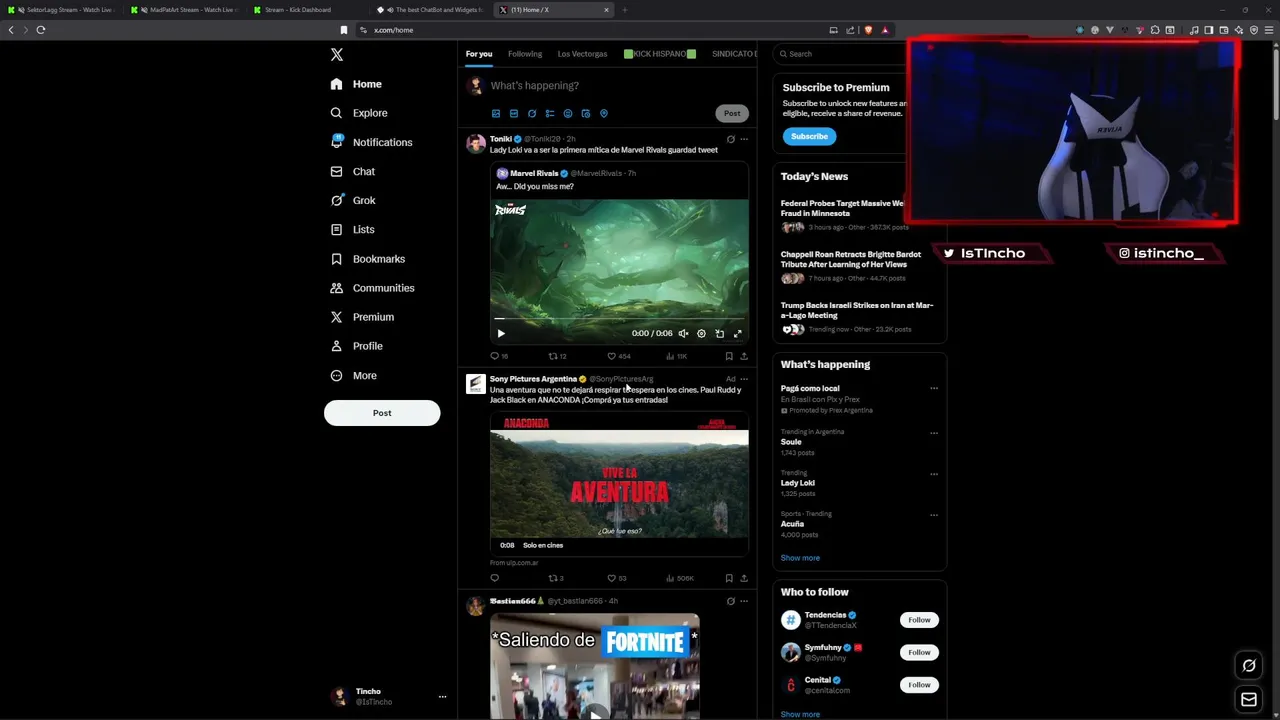1280x720 pixels.
Task: Enter fullscreen on Marvel Rivals video
Action: click(737, 334)
